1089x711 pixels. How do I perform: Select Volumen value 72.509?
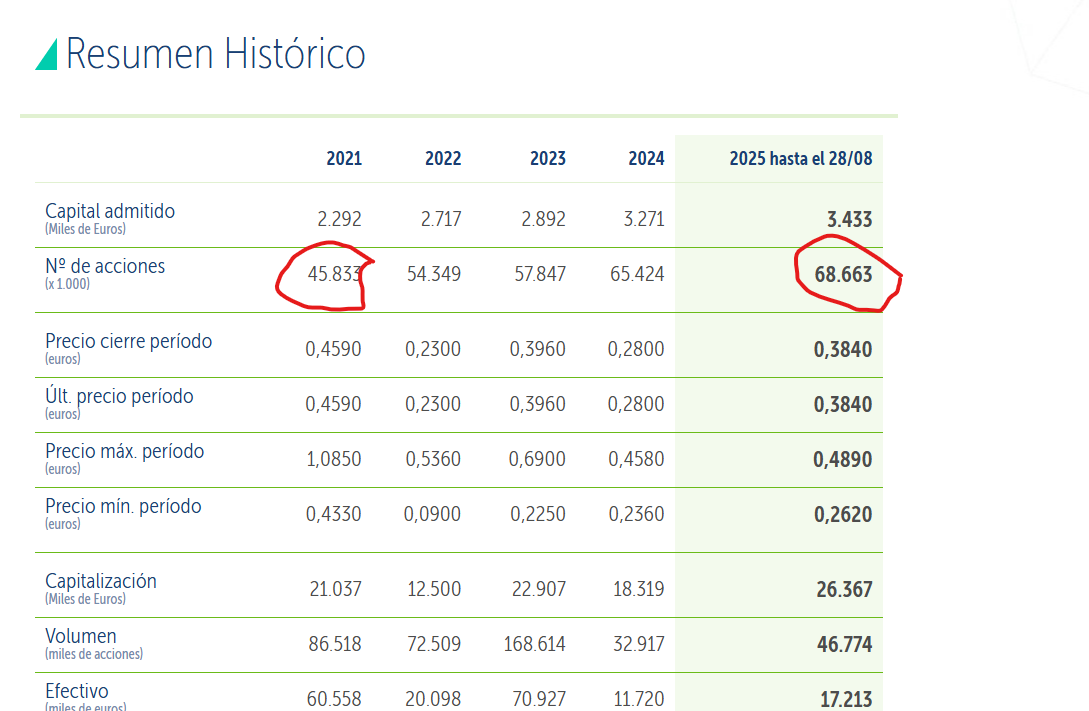click(434, 643)
